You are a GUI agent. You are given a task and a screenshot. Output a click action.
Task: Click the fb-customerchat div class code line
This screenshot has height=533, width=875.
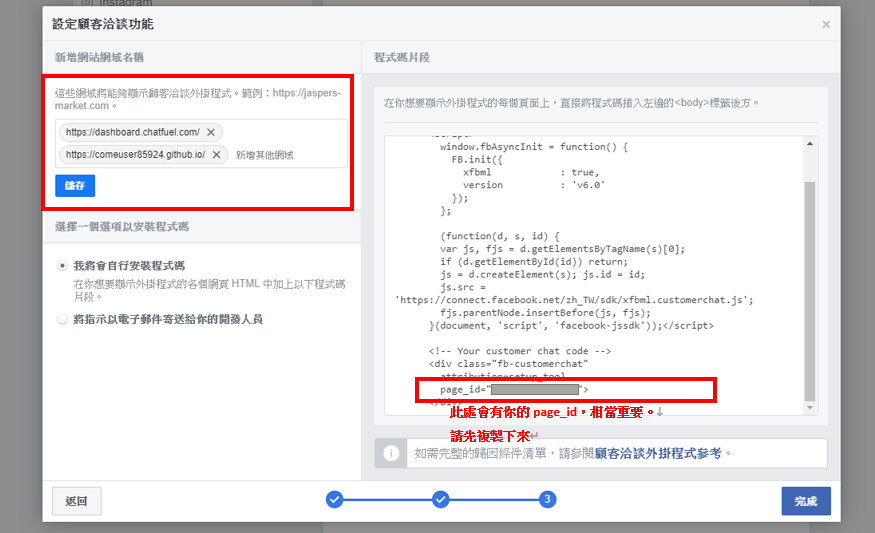(x=508, y=364)
